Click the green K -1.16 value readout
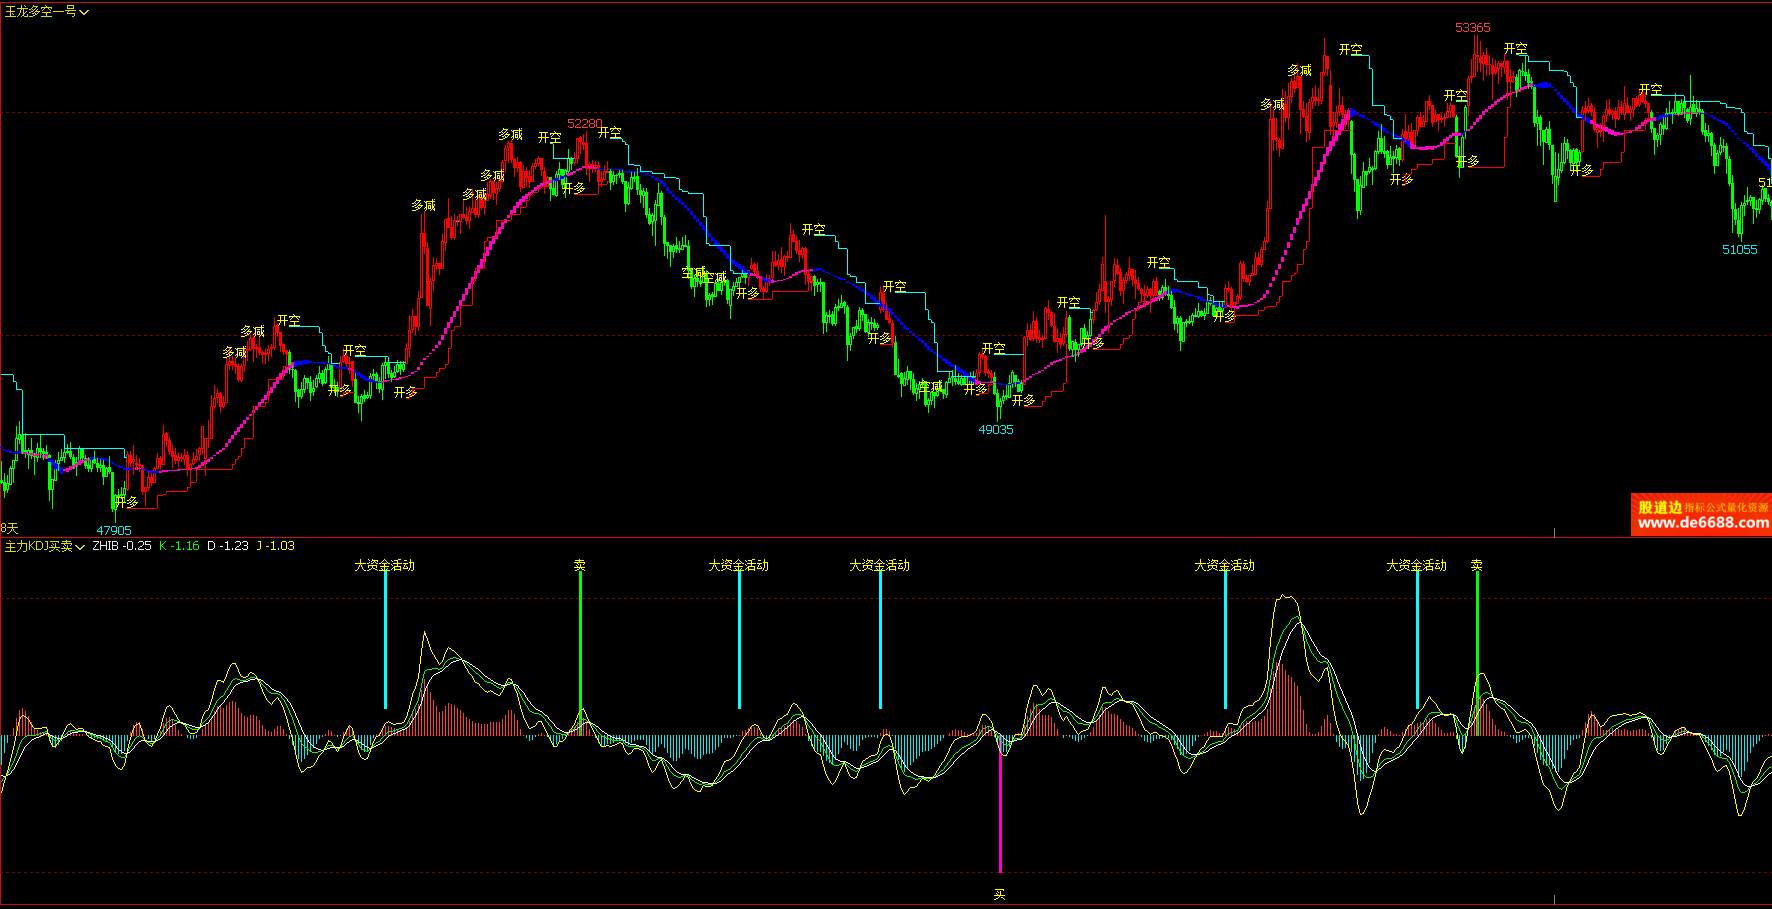 tap(179, 546)
